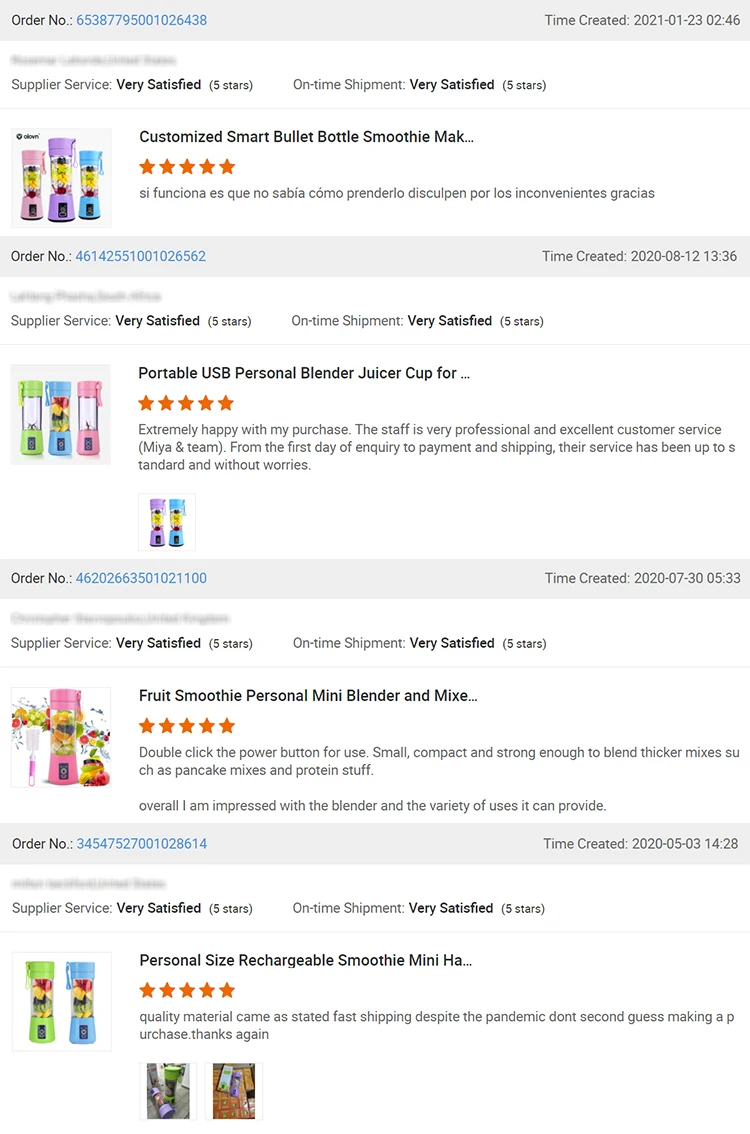Open Personal Size Rechargeable Smoothie Mini title
Screen dimensions: 750x1134
coord(305,960)
